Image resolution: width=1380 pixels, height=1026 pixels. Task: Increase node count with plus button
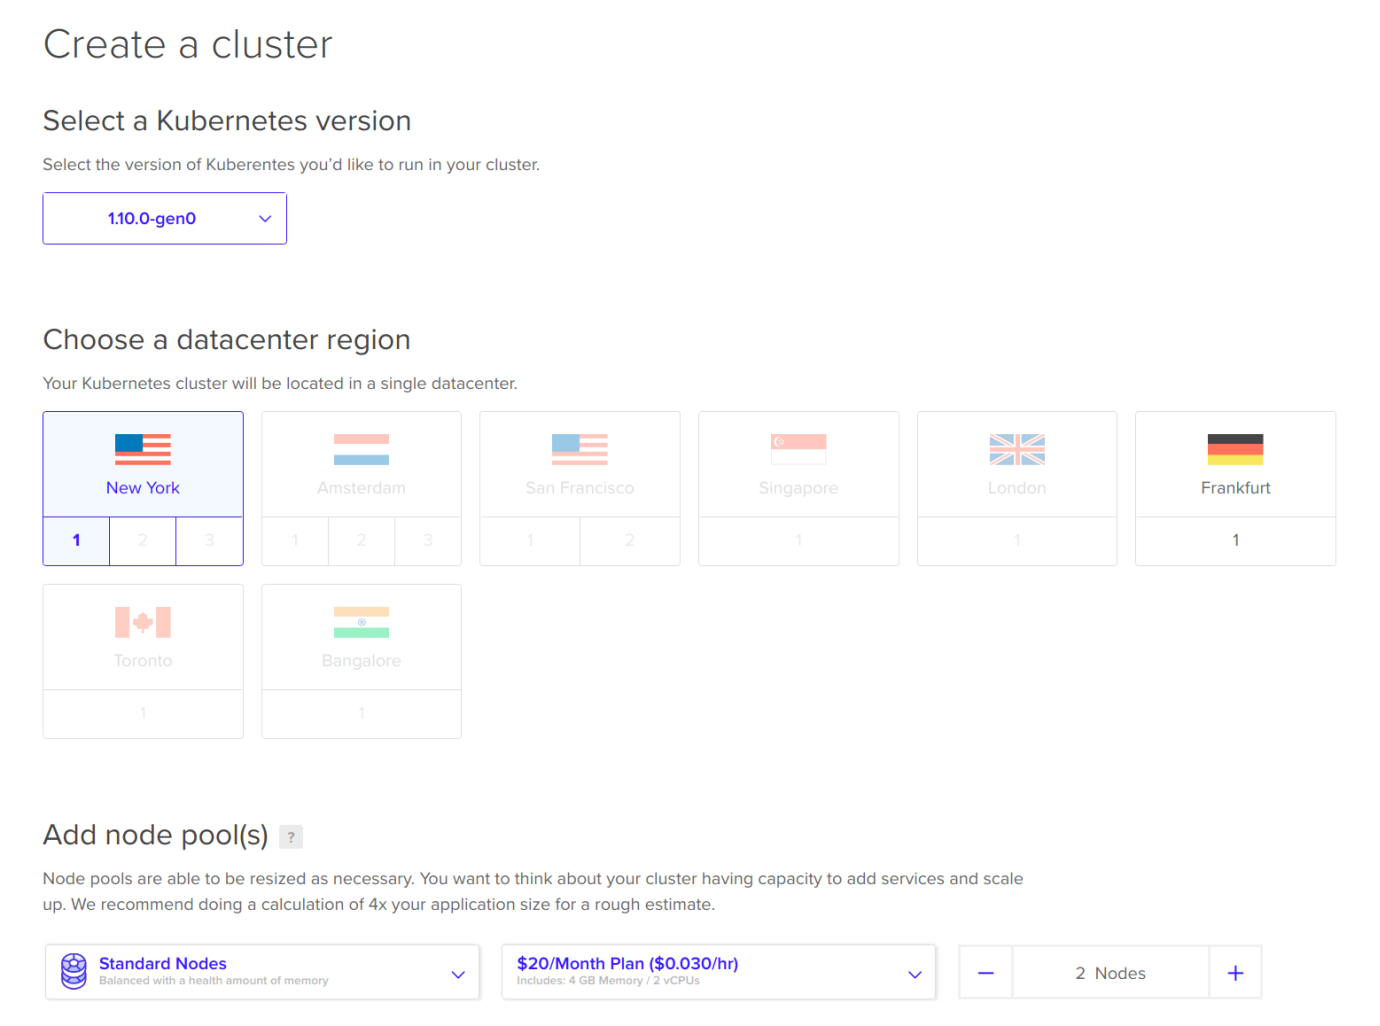point(1235,973)
